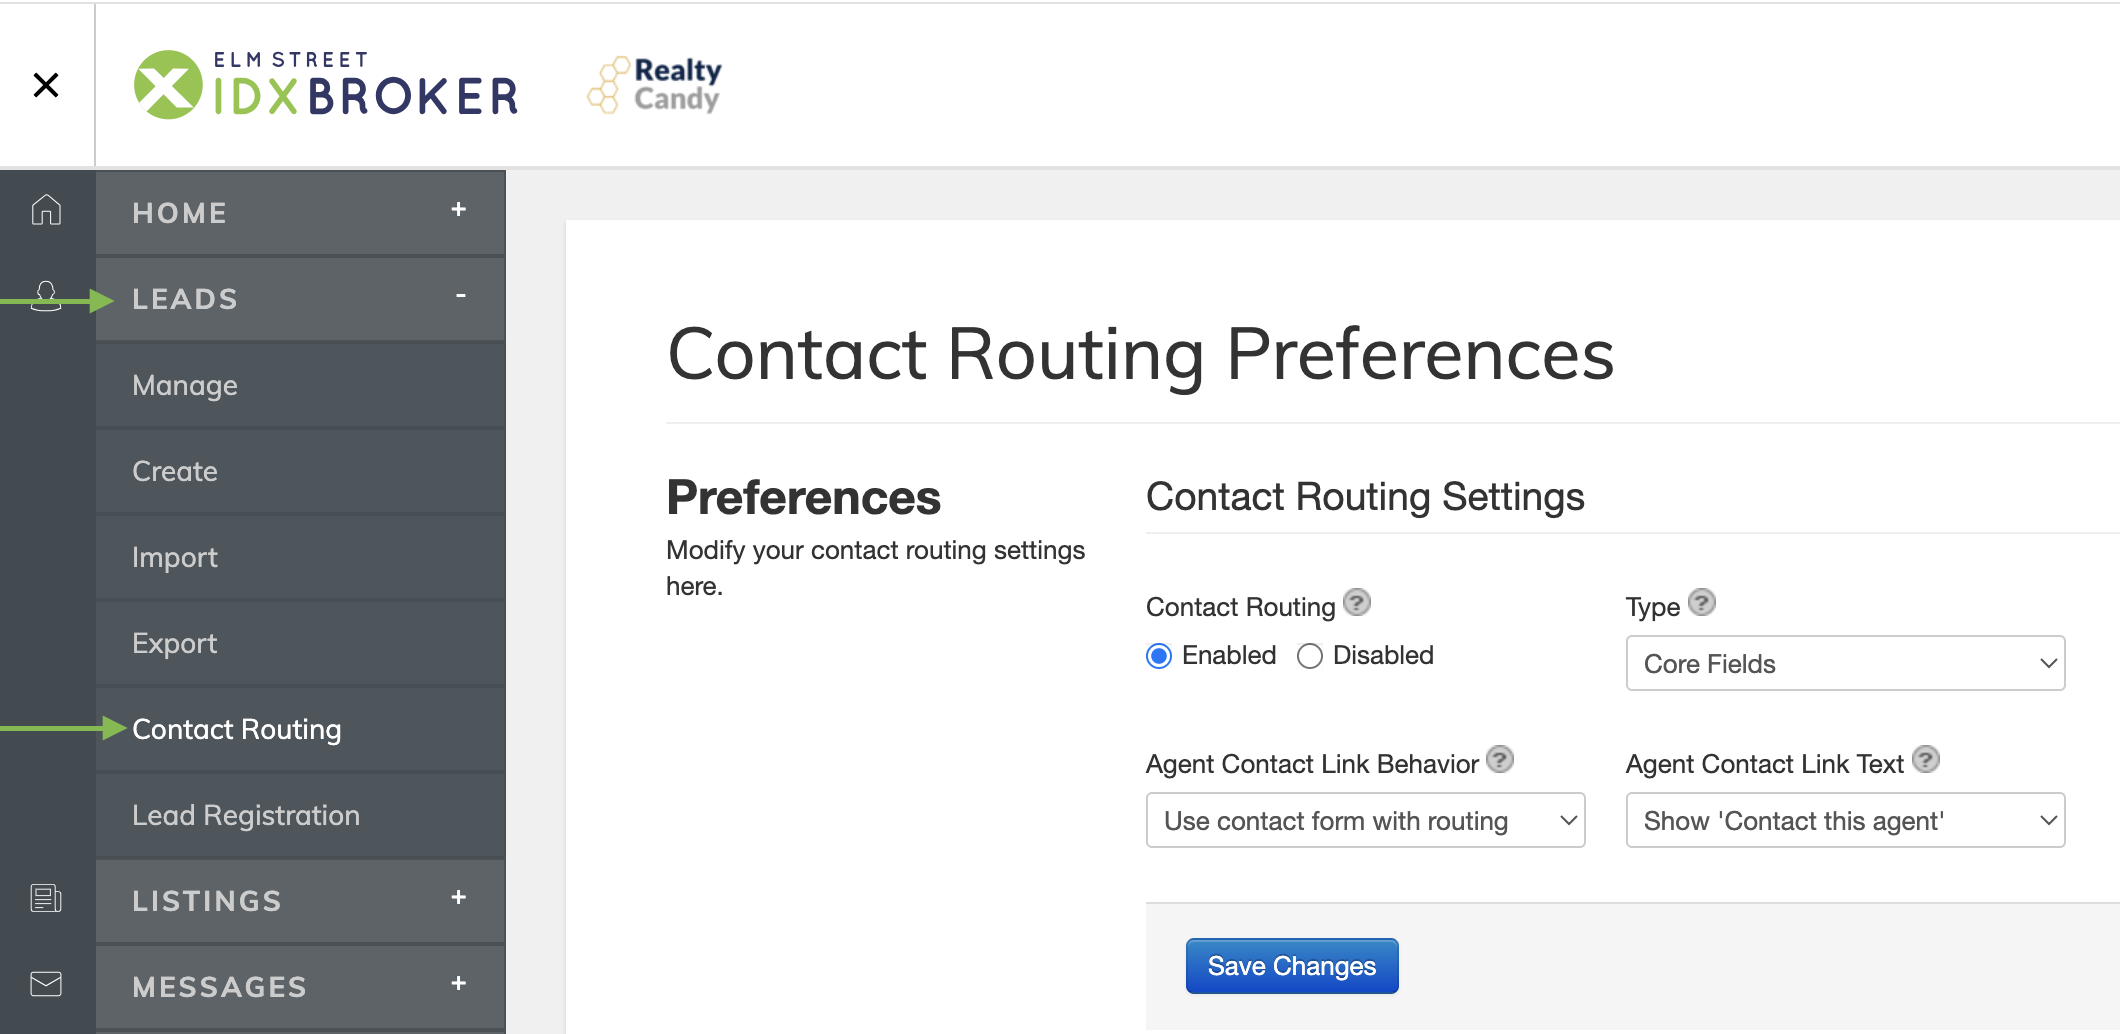2120x1034 pixels.
Task: Click help icon for Agent Contact Link Text
Action: (1926, 759)
